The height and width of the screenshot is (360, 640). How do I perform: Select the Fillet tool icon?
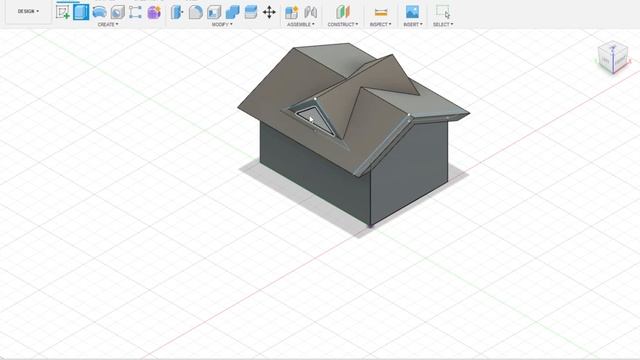(x=196, y=12)
